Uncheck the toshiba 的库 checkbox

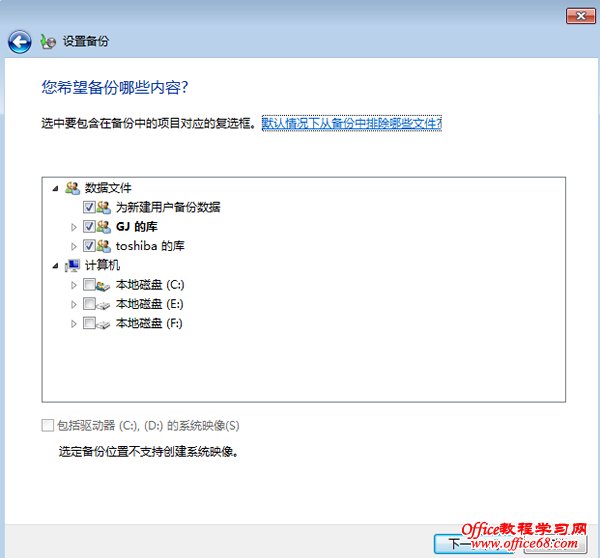tap(89, 246)
